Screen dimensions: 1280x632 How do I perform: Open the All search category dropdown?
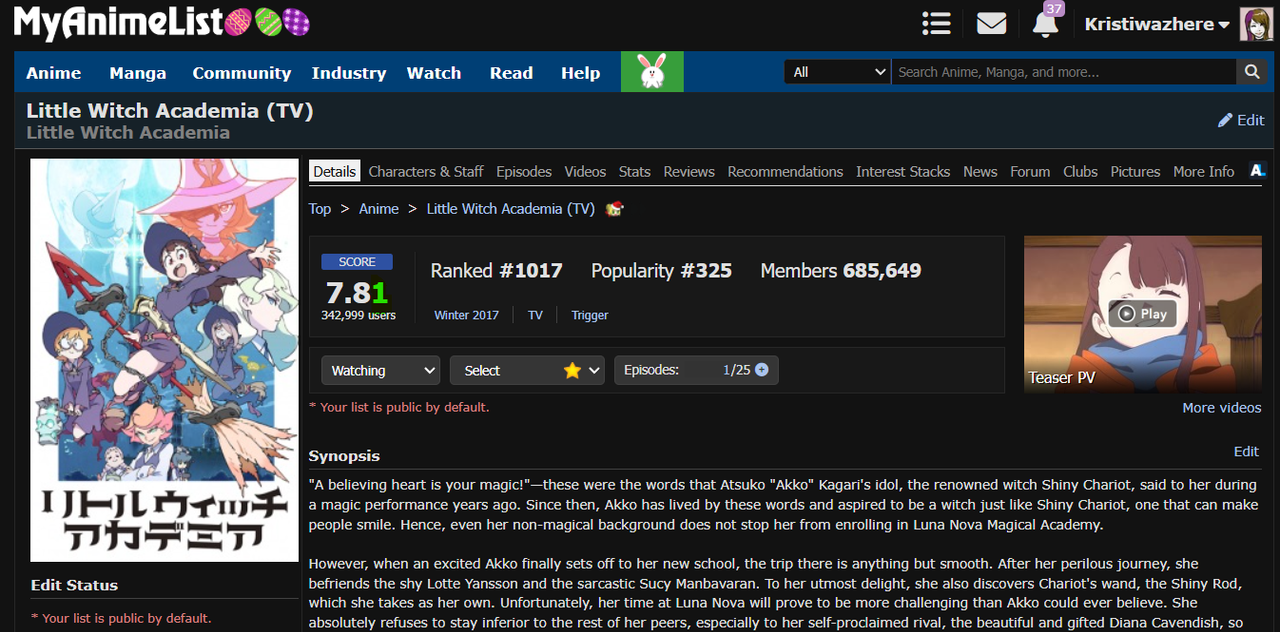[837, 72]
